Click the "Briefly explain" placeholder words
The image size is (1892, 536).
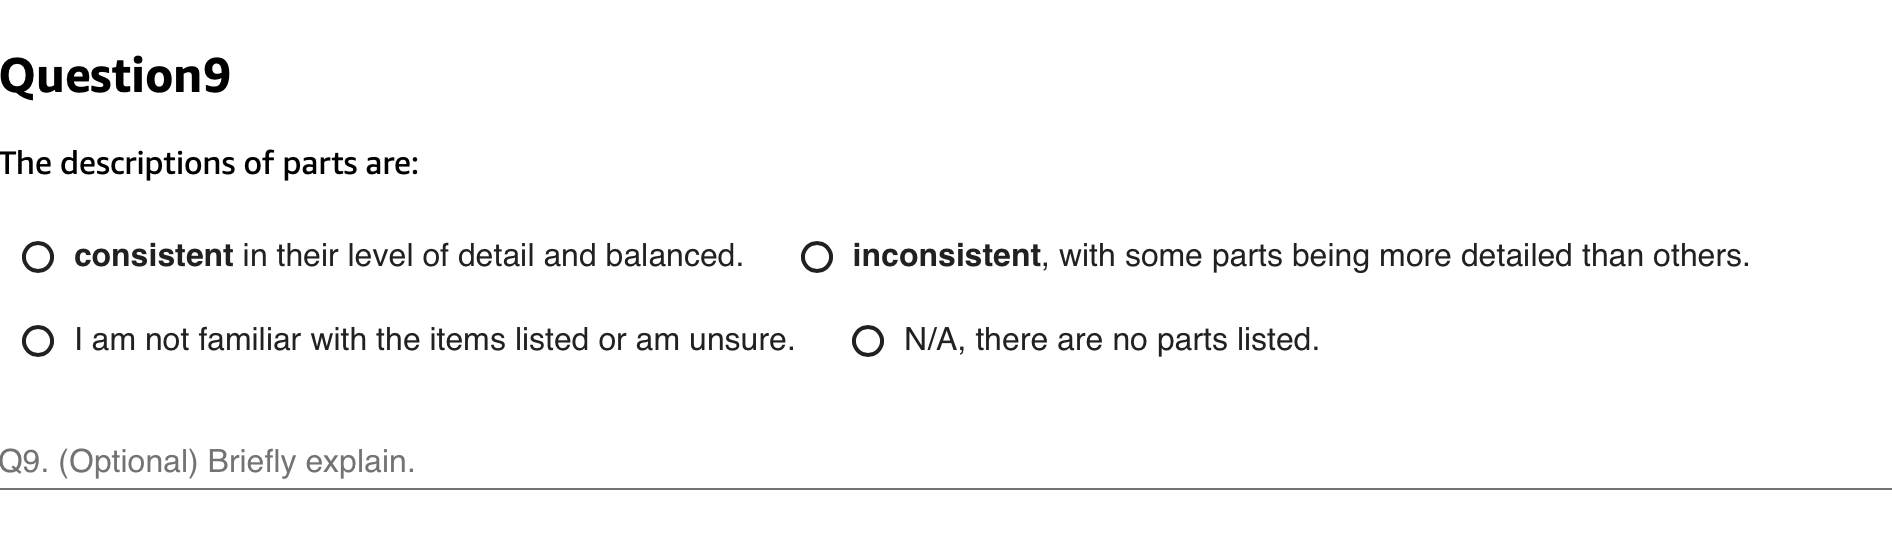click(x=310, y=462)
